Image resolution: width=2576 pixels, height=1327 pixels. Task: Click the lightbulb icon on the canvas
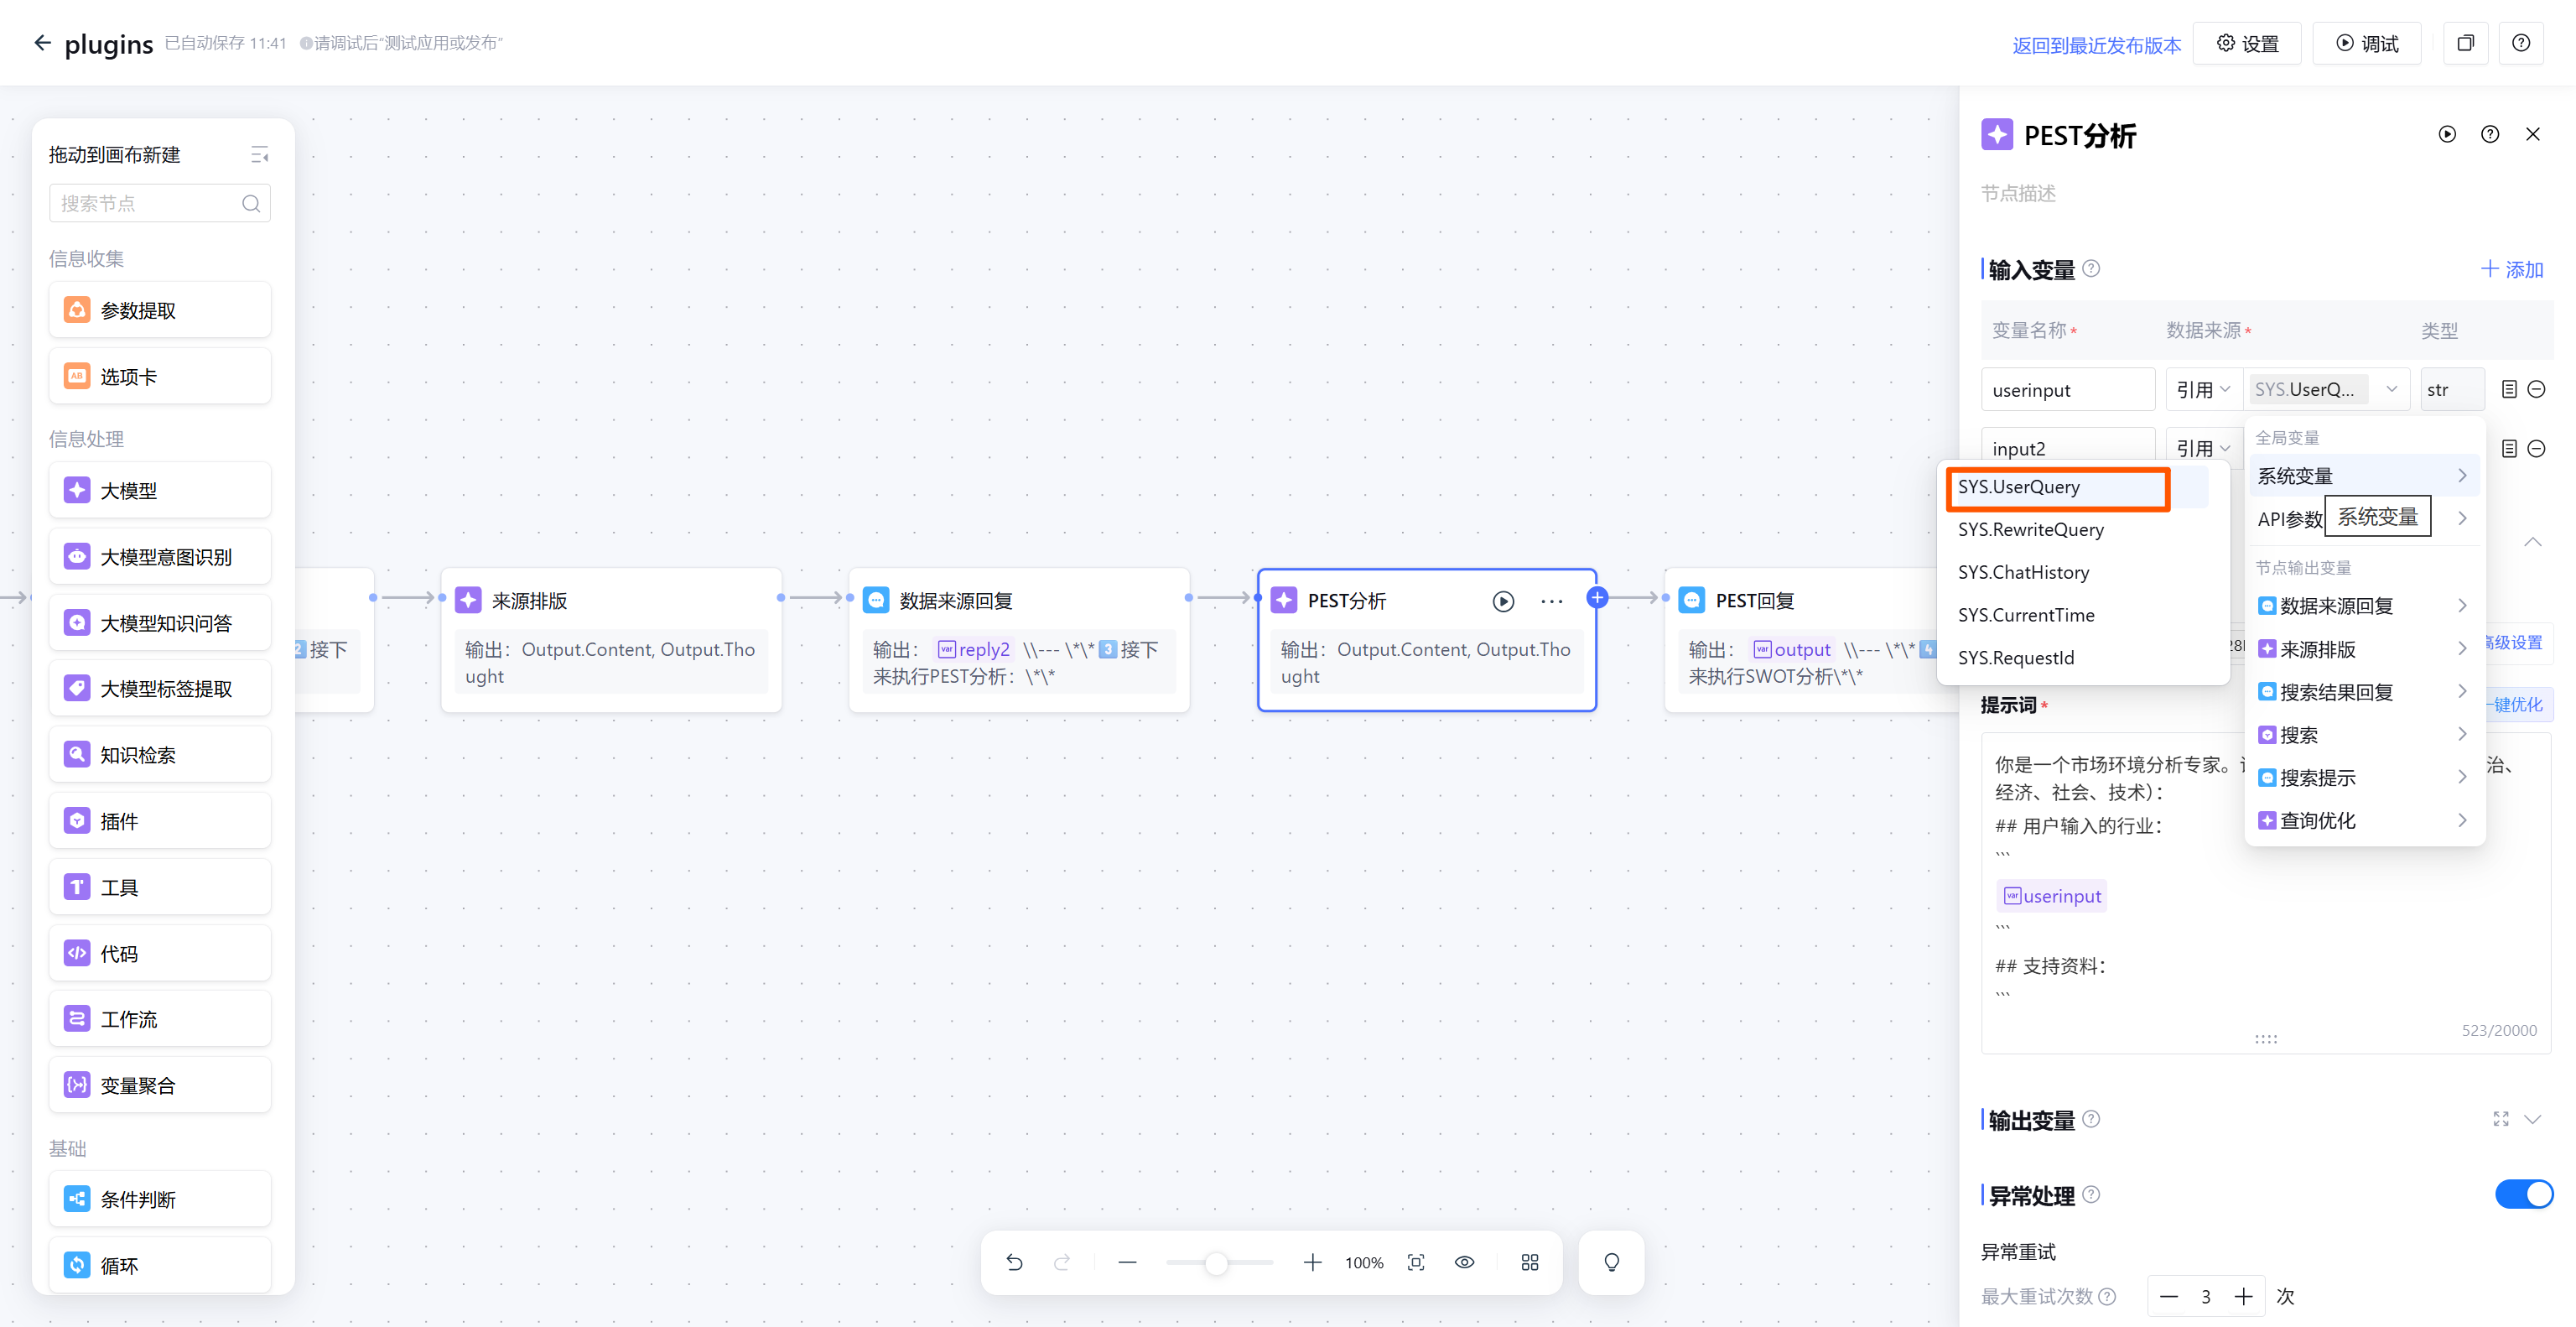(x=1611, y=1262)
